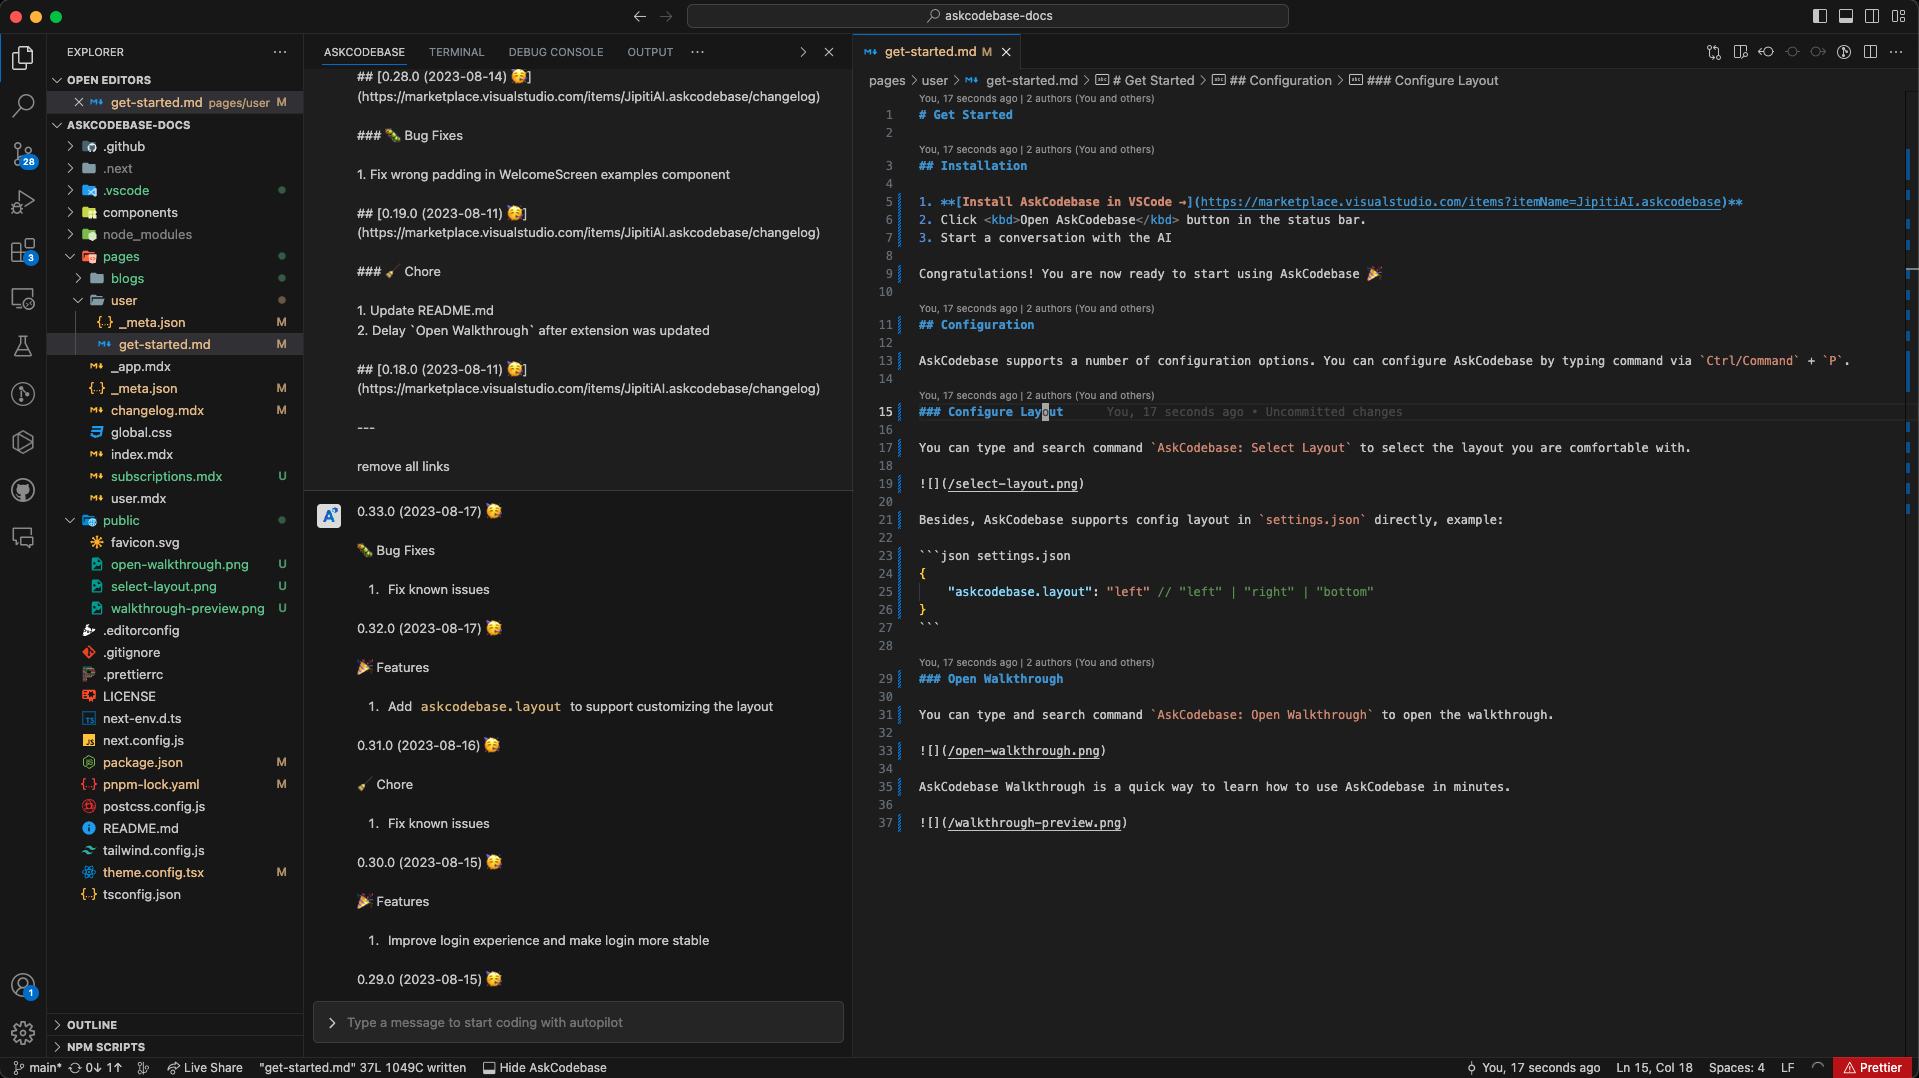Expand the .github folder
The height and width of the screenshot is (1078, 1919).
124,147
